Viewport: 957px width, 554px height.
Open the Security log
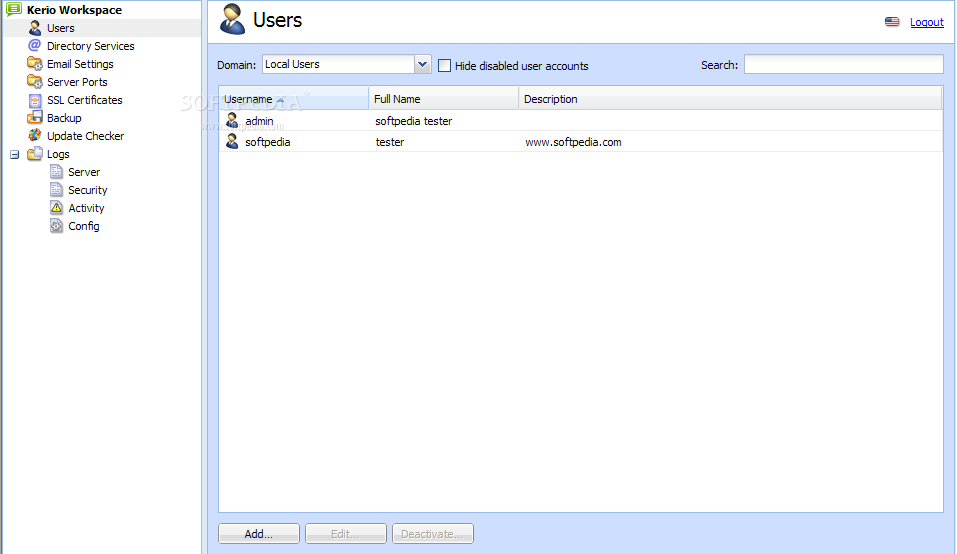[x=87, y=190]
